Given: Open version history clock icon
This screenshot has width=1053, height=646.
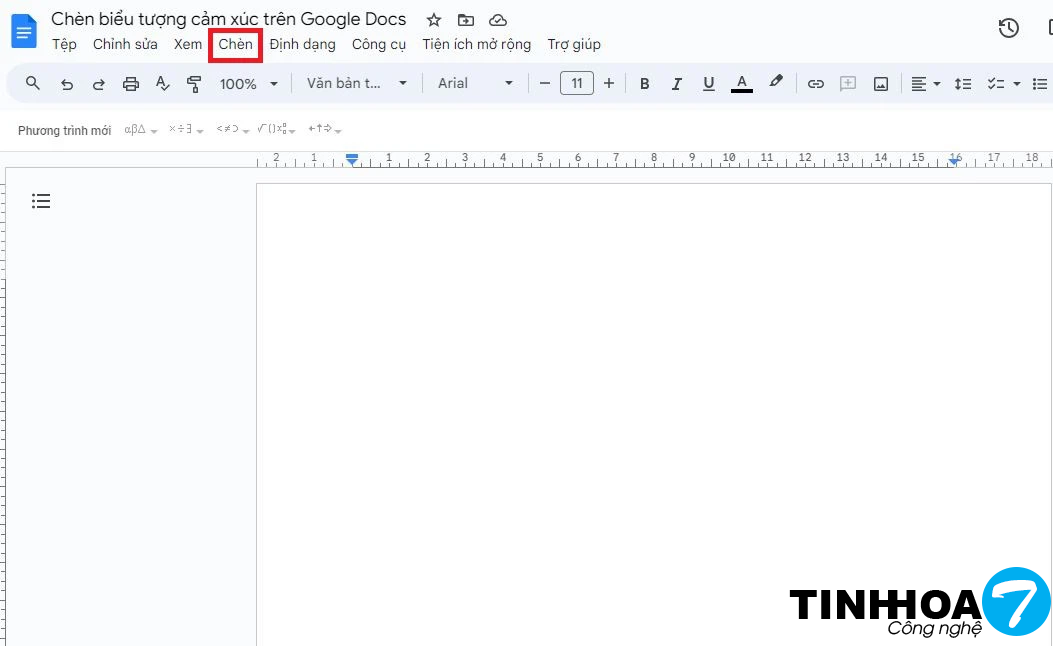Looking at the screenshot, I should click(x=1009, y=28).
